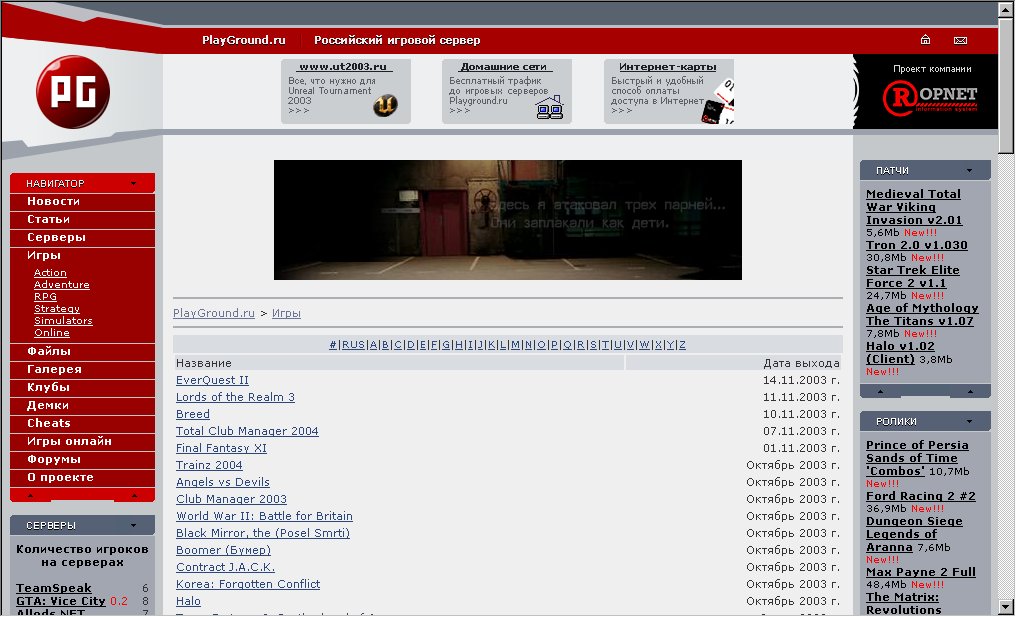Image resolution: width=1016 pixels, height=617 pixels.
Task: Open World War II: Battle for Britain
Action: (x=264, y=516)
